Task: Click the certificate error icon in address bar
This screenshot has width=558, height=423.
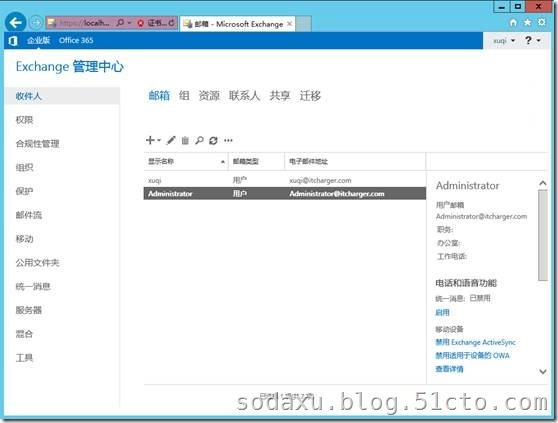Action: click(141, 23)
